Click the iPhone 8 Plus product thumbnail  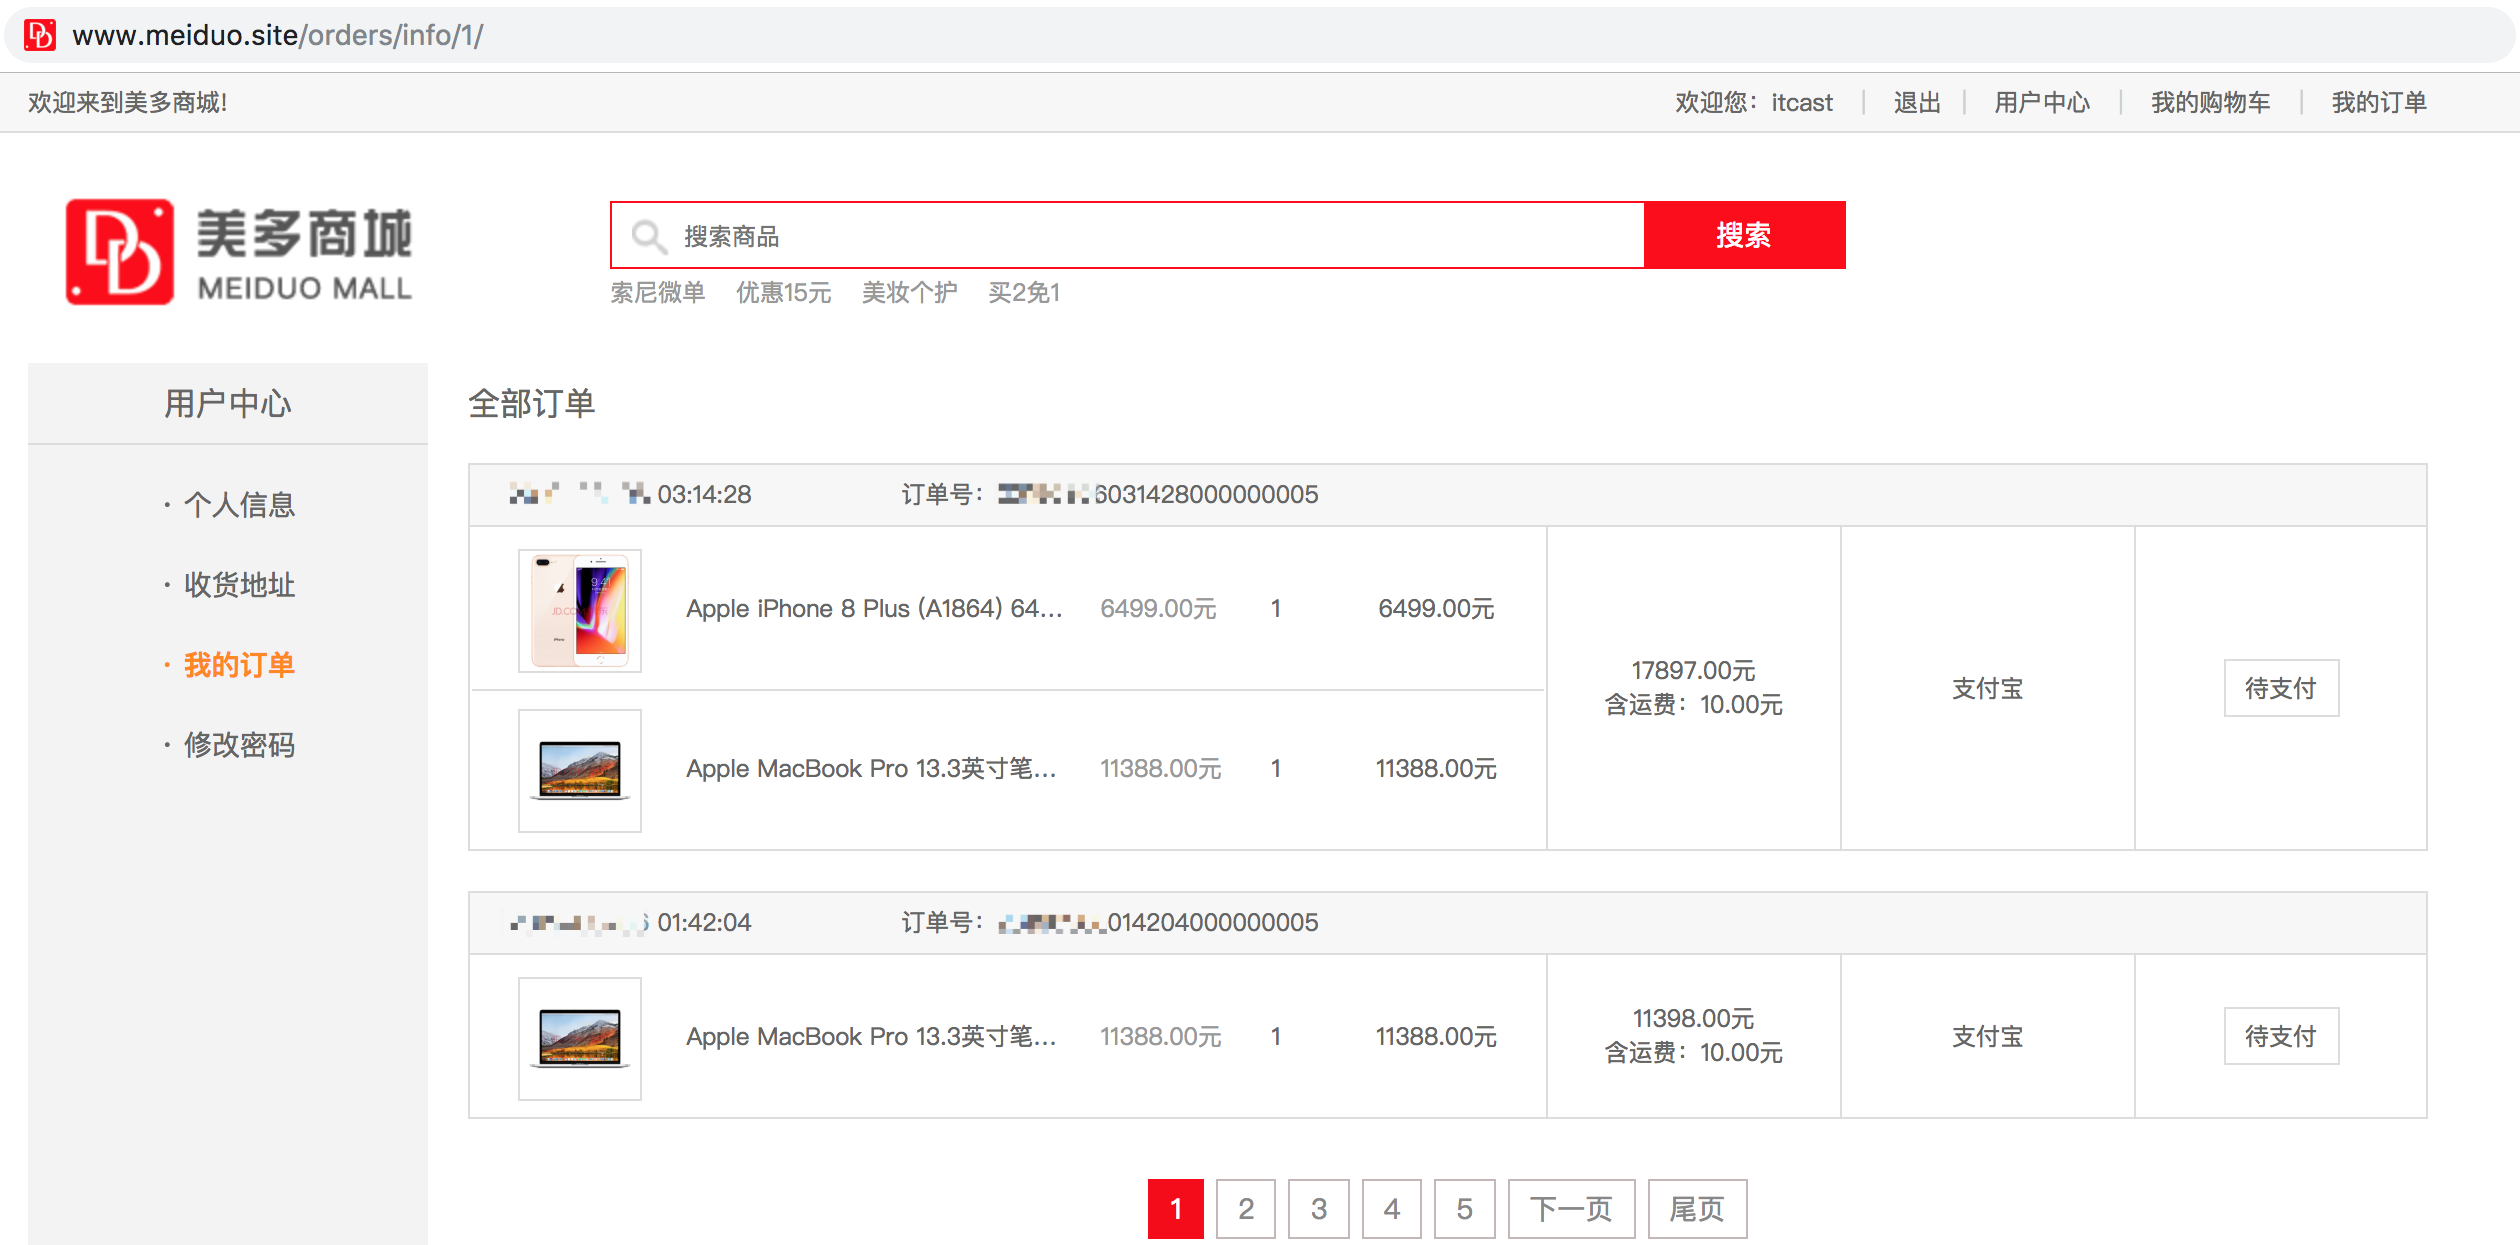580,610
